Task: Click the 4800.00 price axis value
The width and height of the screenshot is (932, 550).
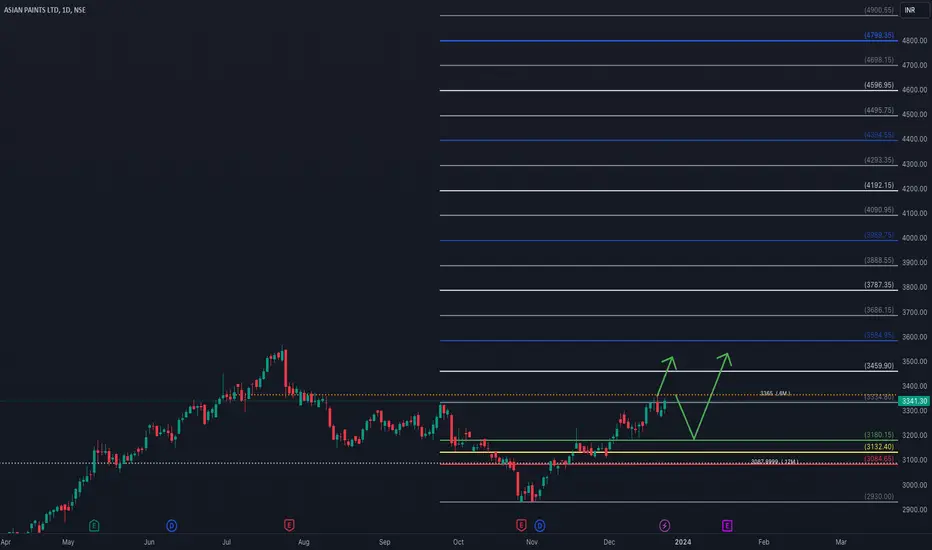Action: pos(914,41)
